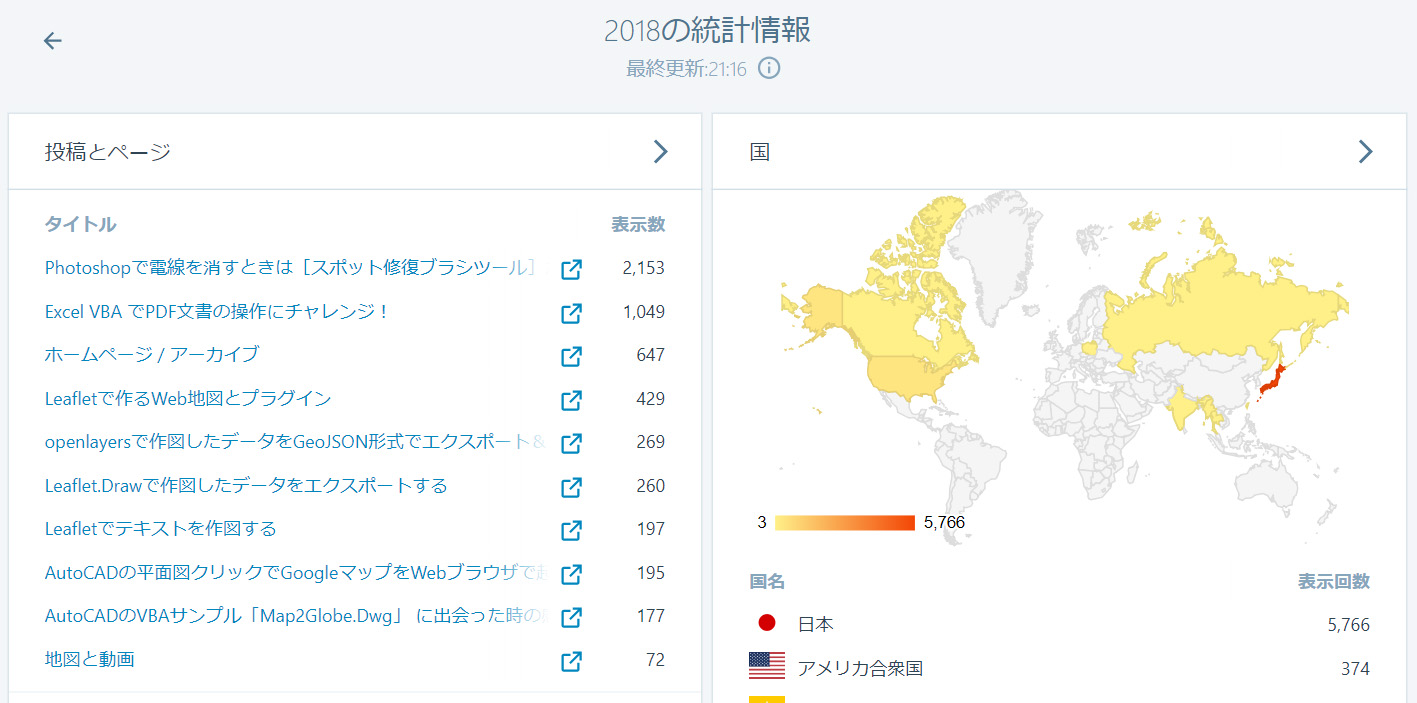Open external link icon for Excel VBA post
This screenshot has width=1417, height=703.
(571, 313)
